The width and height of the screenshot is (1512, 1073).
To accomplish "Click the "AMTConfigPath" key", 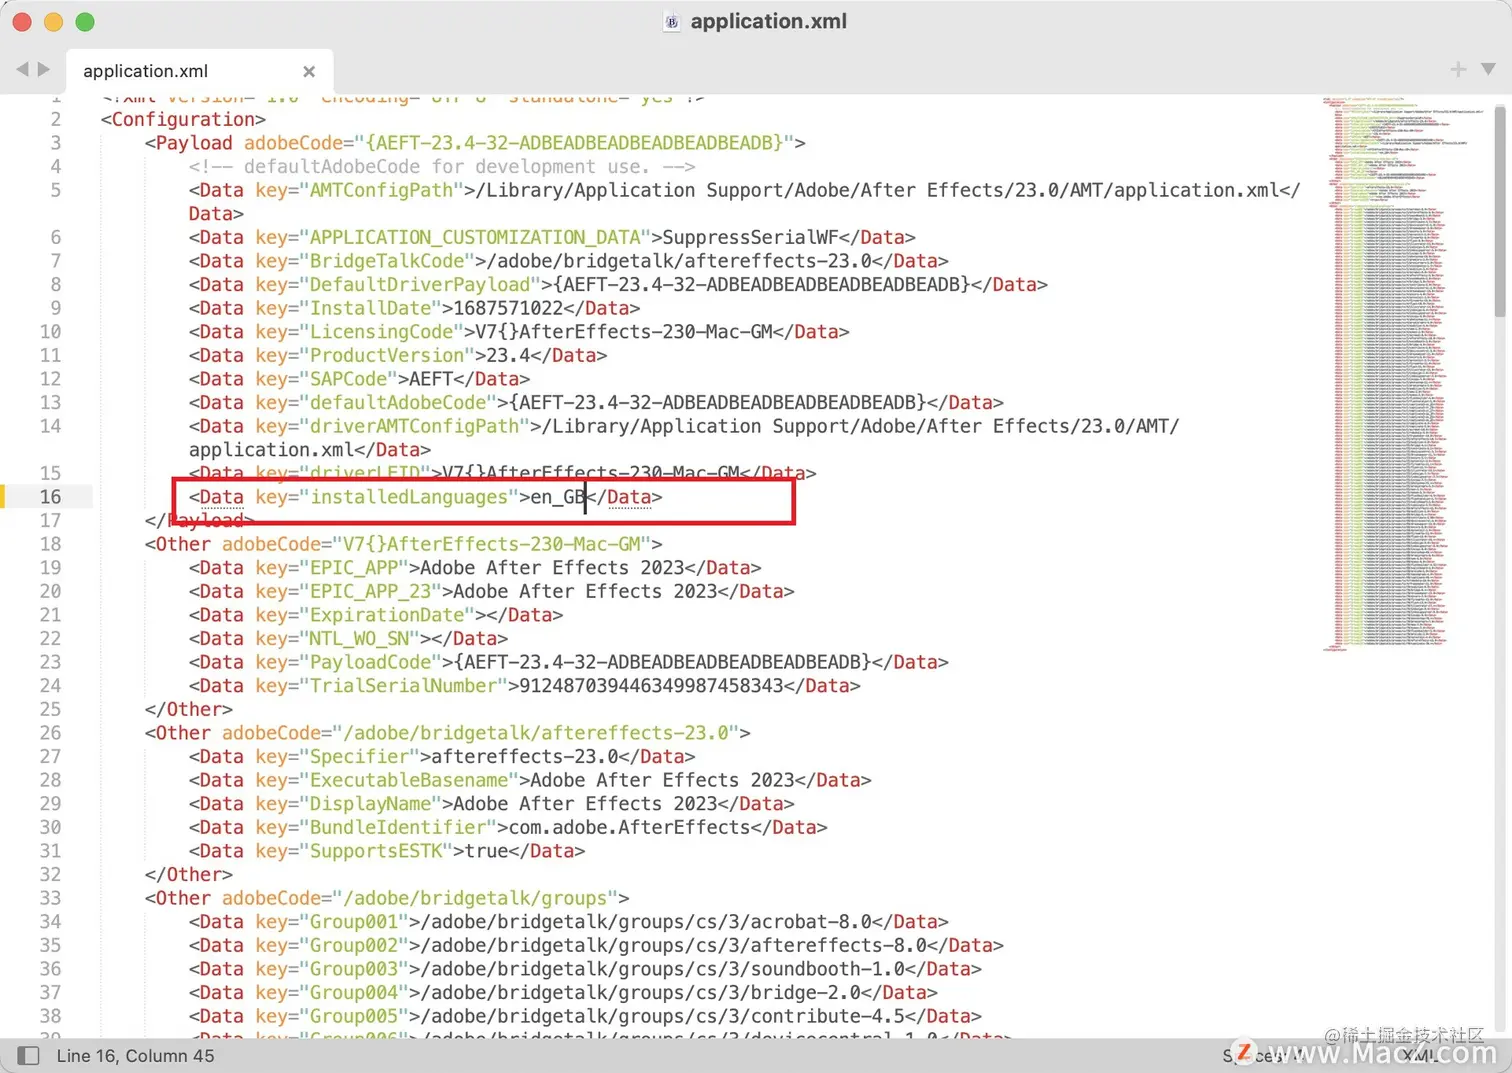I will coord(381,190).
